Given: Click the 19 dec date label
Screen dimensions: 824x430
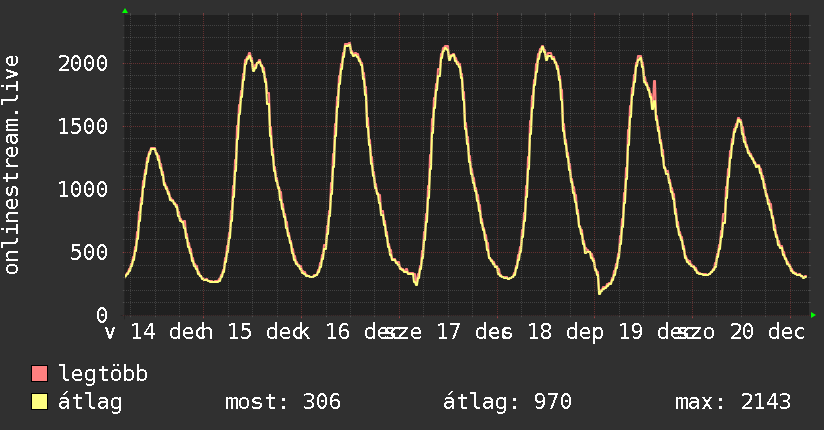Looking at the screenshot, I should click(657, 332).
